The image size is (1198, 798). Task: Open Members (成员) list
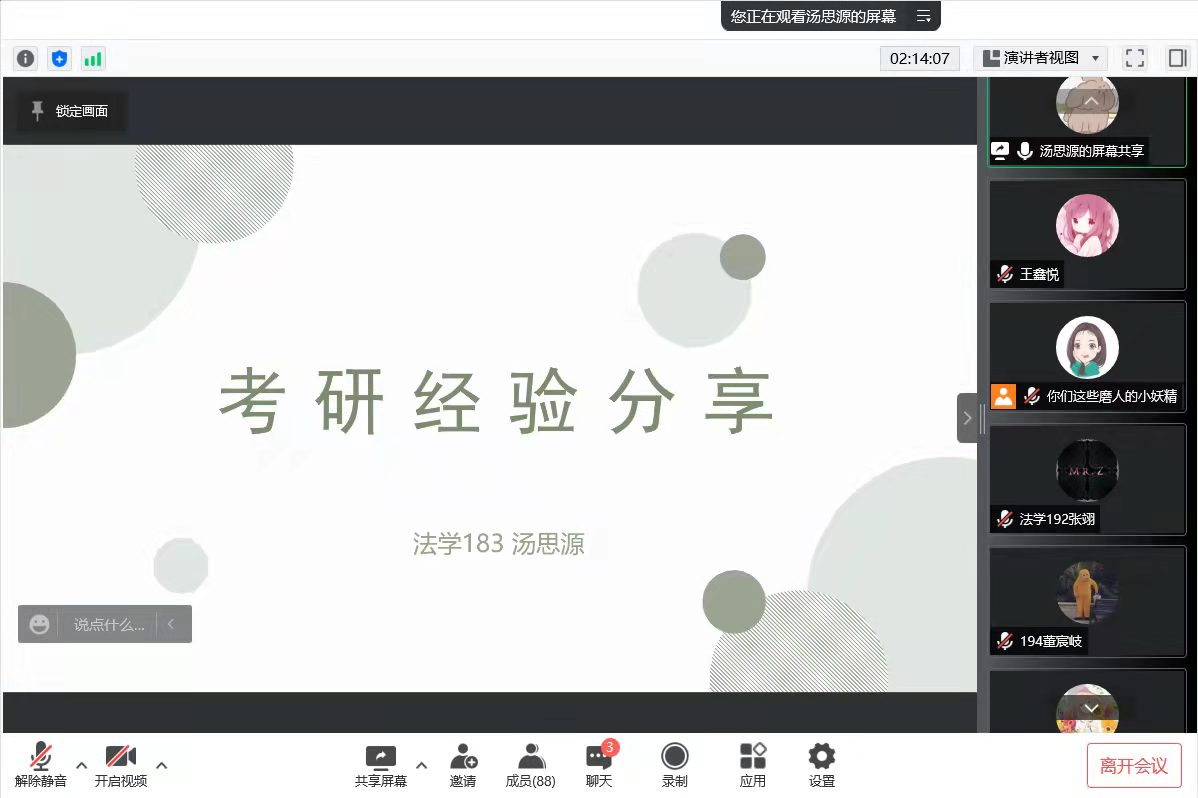click(531, 766)
